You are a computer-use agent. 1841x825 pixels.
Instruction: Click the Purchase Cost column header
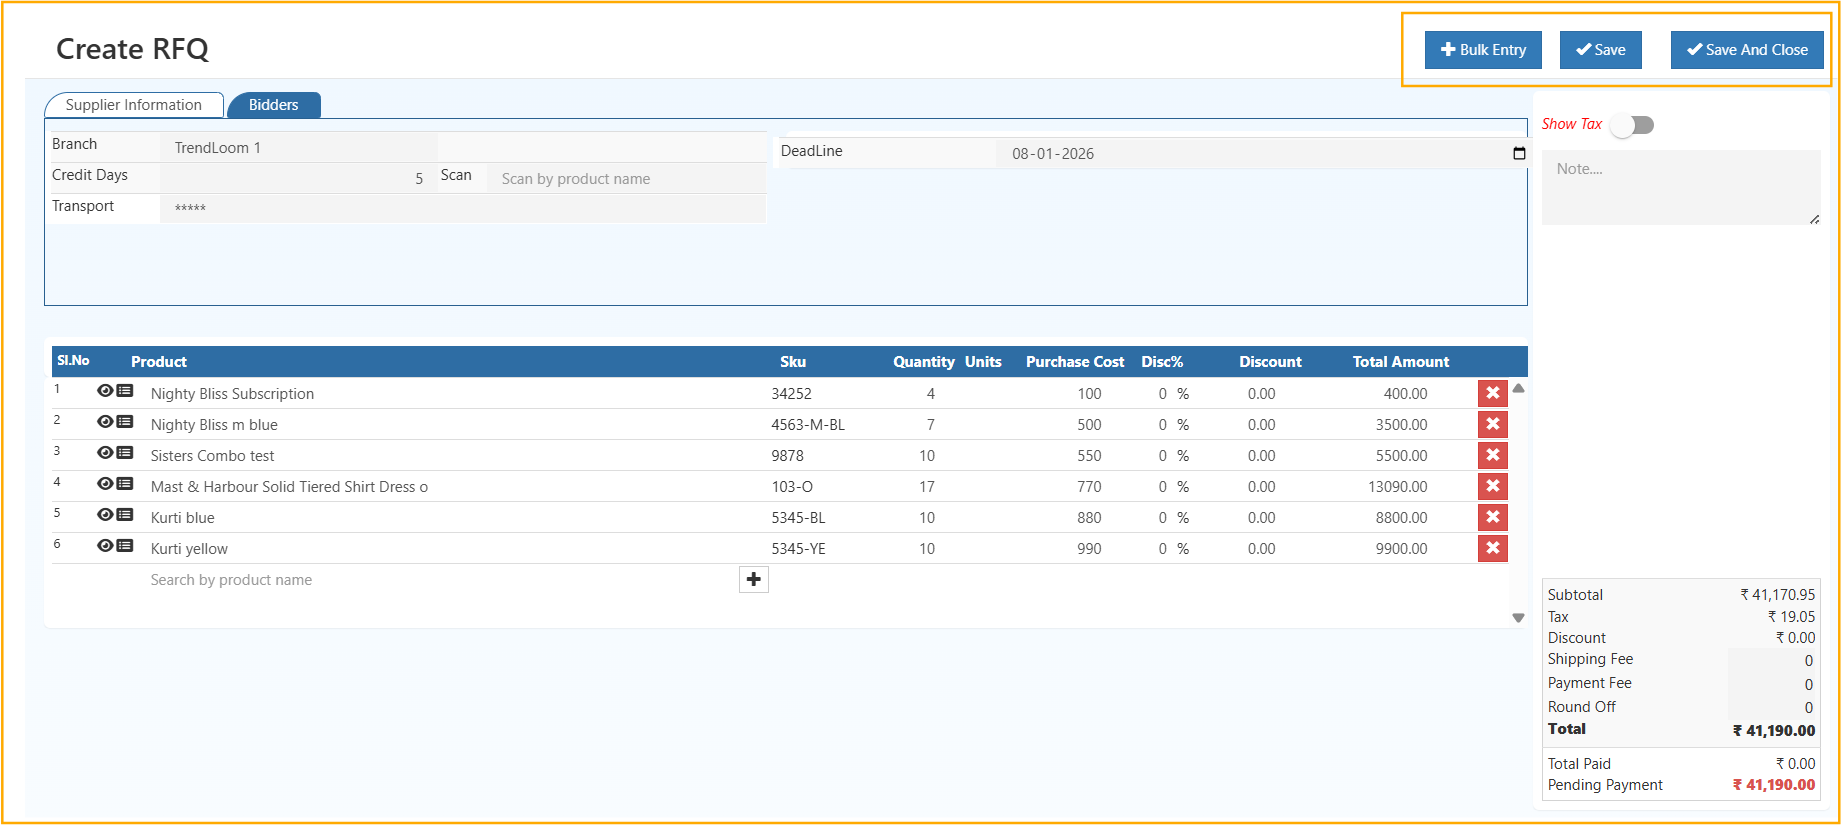pyautogui.click(x=1075, y=362)
